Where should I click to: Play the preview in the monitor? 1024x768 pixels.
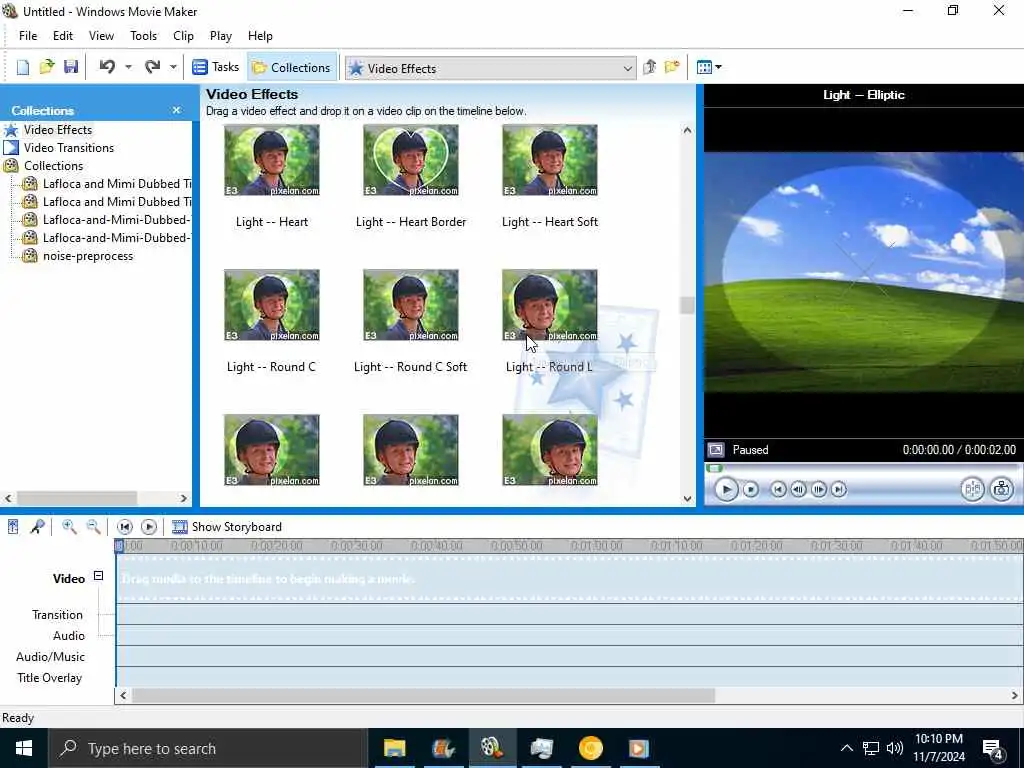click(726, 489)
